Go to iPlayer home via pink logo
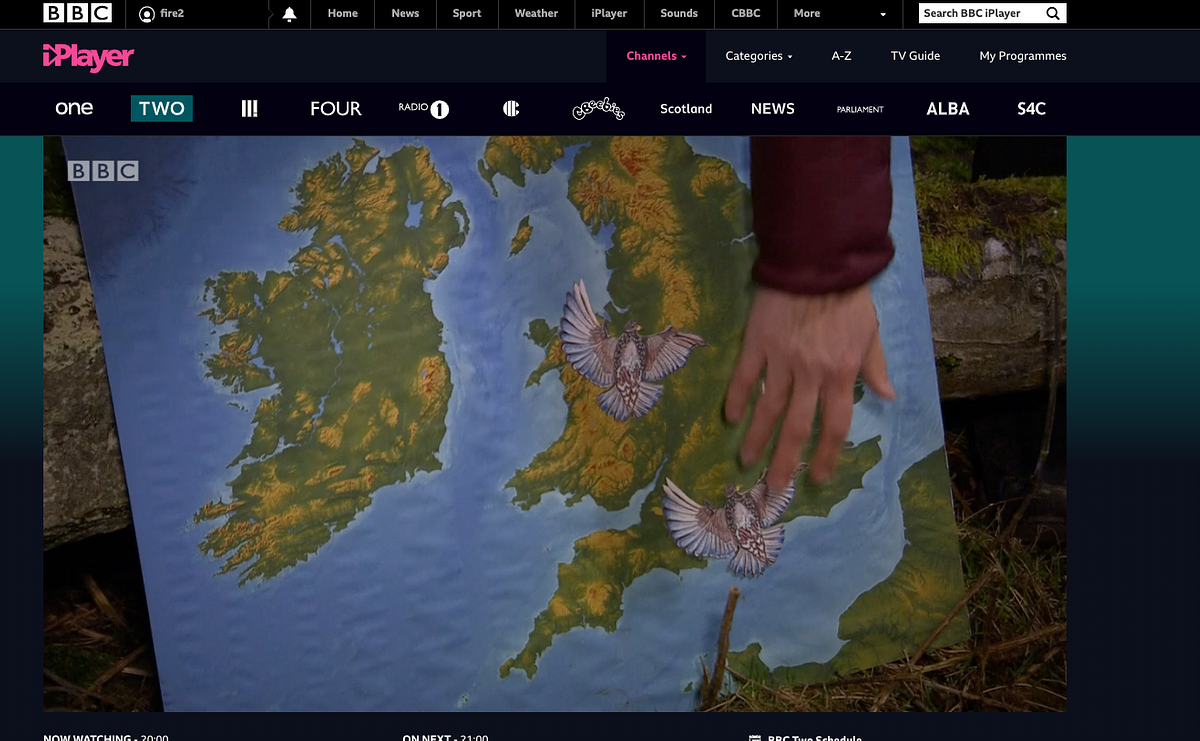Image resolution: width=1200 pixels, height=741 pixels. pos(88,58)
